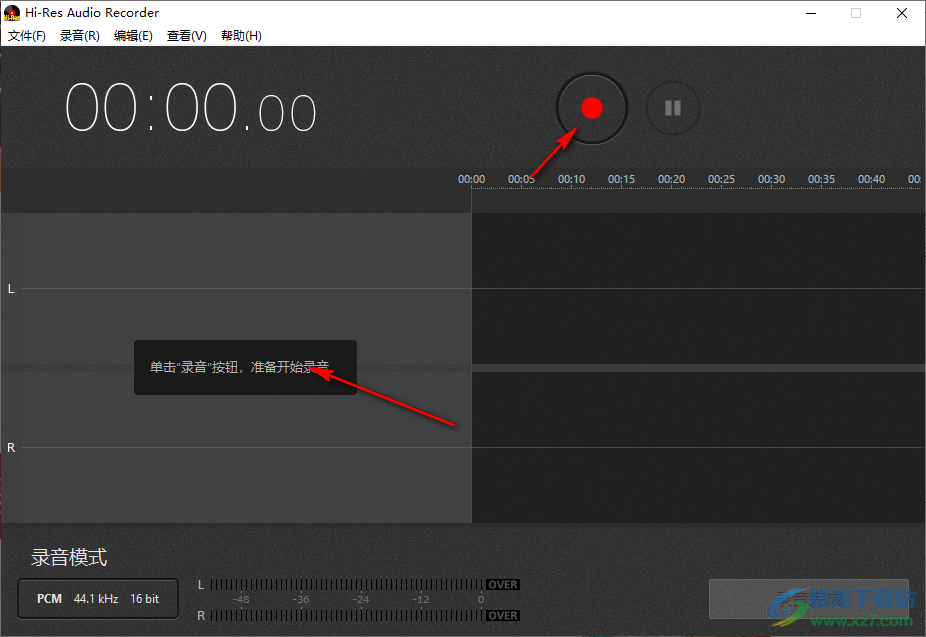Click the playhead at timeline position zero
Image resolution: width=926 pixels, height=637 pixels.
(471, 350)
